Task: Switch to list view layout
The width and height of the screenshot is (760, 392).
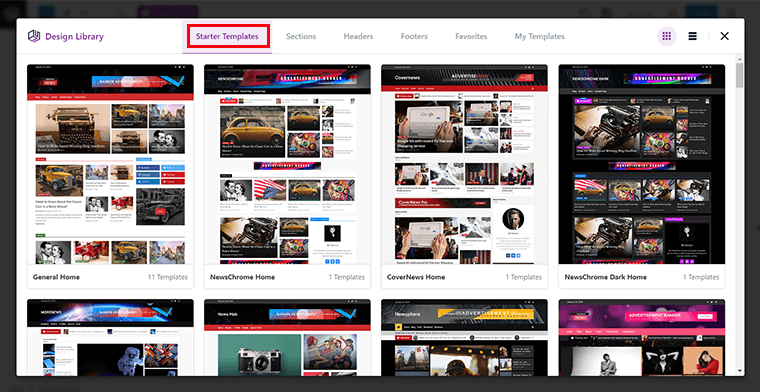Action: pyautogui.click(x=693, y=36)
